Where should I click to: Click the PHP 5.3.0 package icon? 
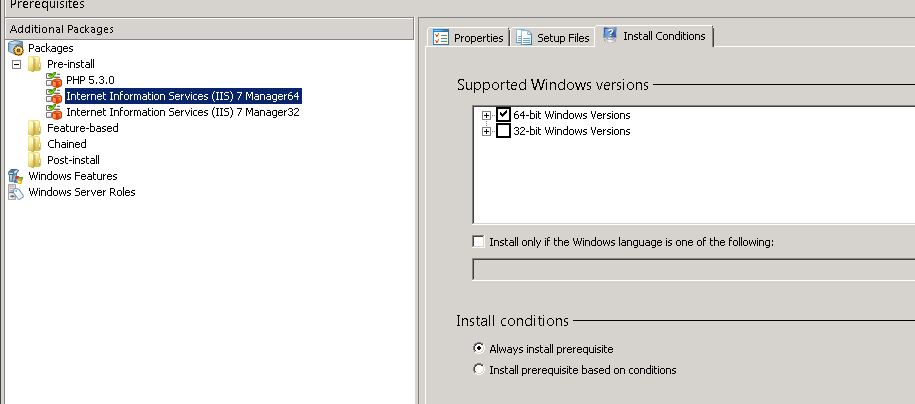tap(54, 80)
